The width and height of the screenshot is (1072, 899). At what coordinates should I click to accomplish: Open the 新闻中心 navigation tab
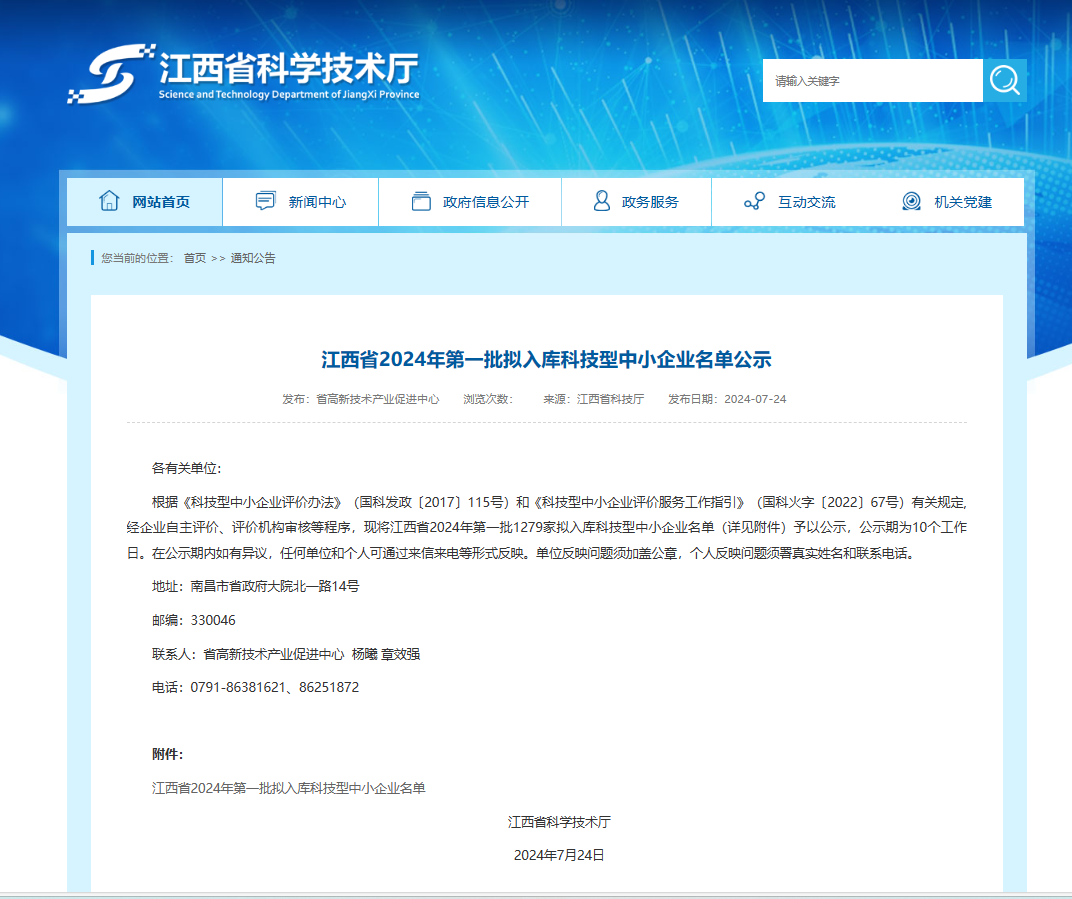(x=317, y=202)
